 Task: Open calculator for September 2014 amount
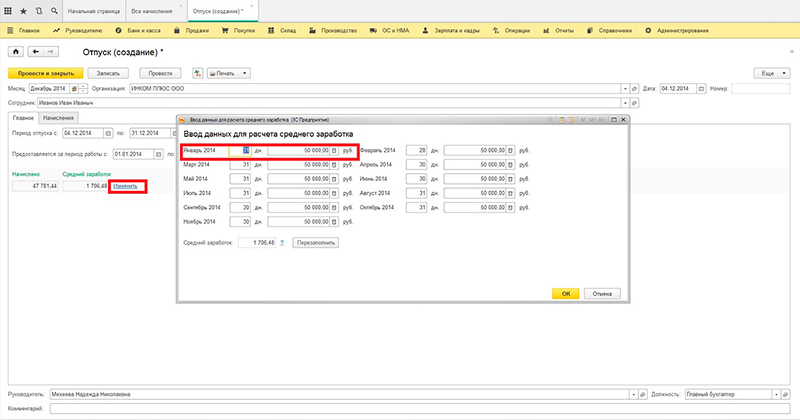tap(334, 208)
